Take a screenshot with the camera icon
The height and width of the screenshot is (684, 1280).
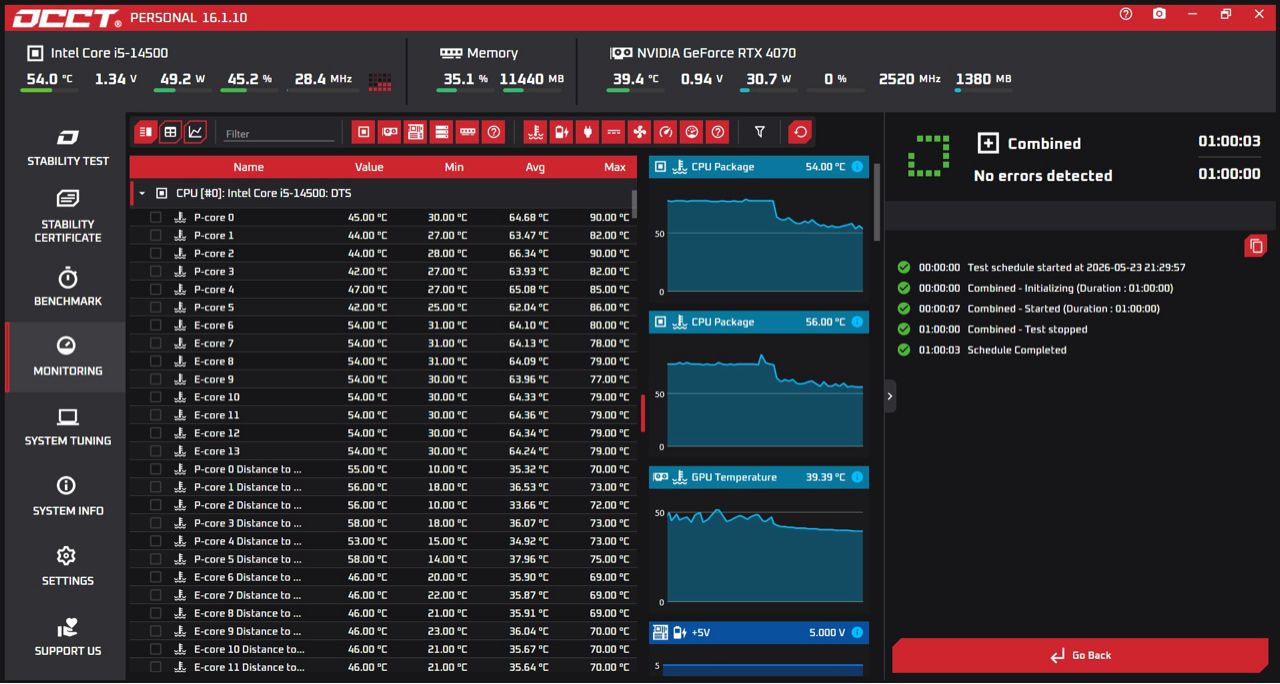[1159, 14]
